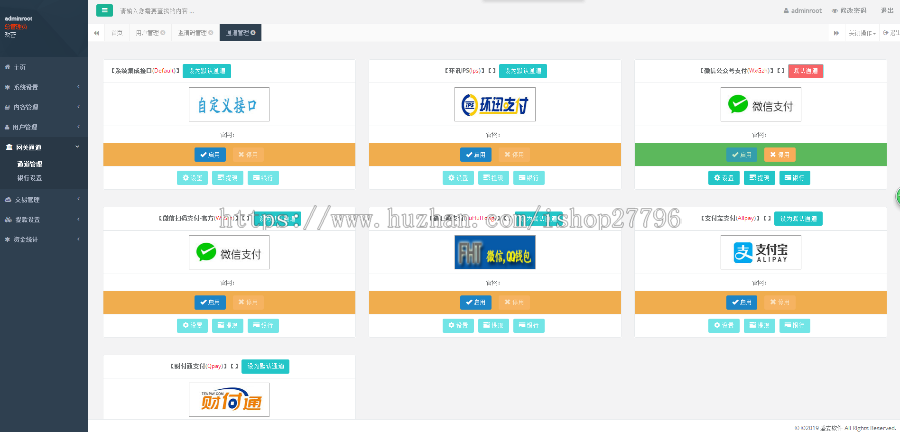This screenshot has width=900, height=432.
Task: Enable the FHT QQ wallet channel
Action: click(476, 302)
